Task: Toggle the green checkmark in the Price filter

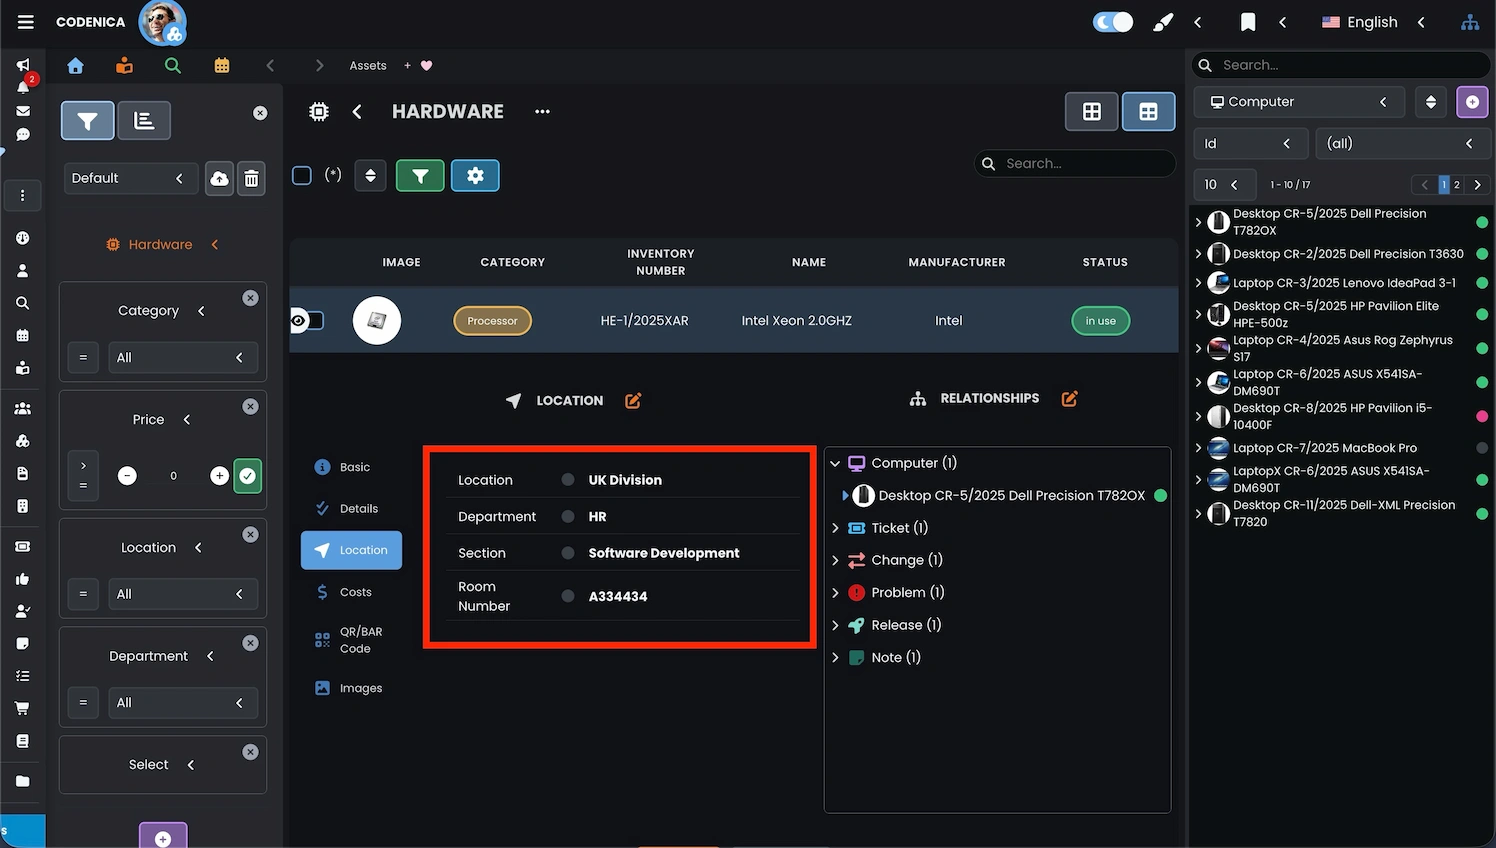Action: pyautogui.click(x=247, y=476)
